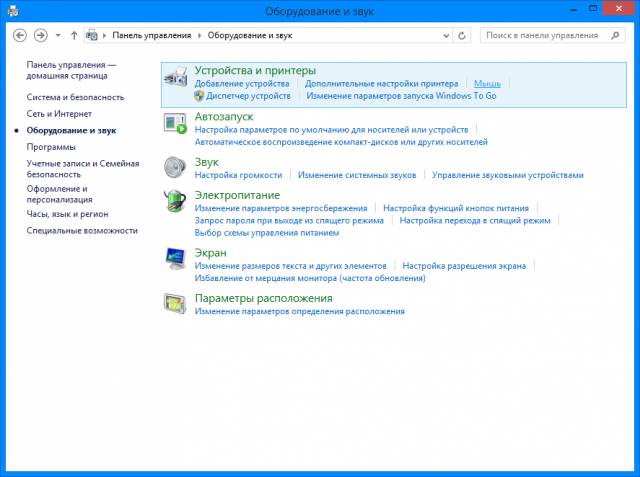Open the Параметры расположения icon
The height and width of the screenshot is (477, 640).
pyautogui.click(x=176, y=304)
